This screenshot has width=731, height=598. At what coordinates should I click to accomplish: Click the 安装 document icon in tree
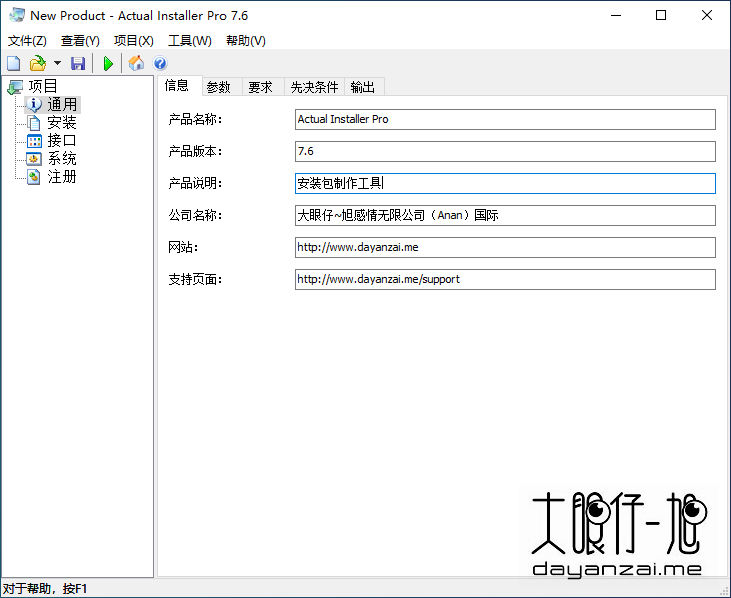[x=34, y=123]
